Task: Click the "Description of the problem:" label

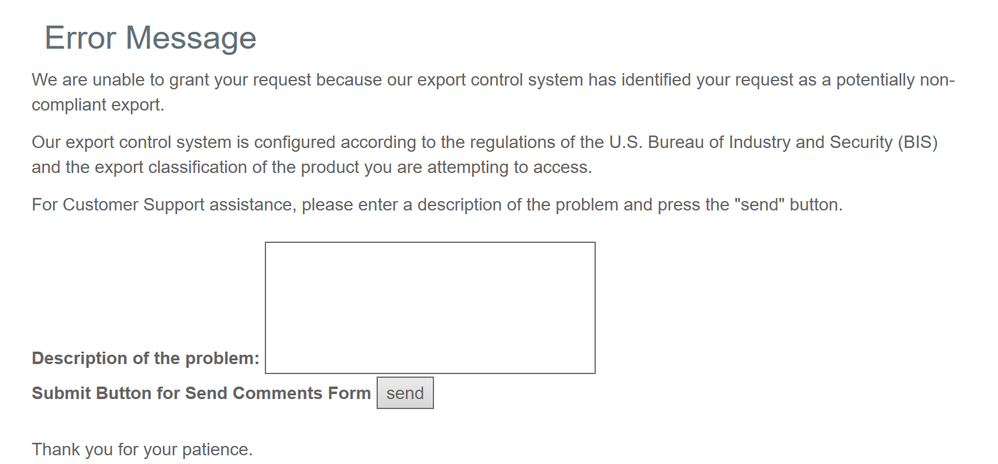Action: 145,358
